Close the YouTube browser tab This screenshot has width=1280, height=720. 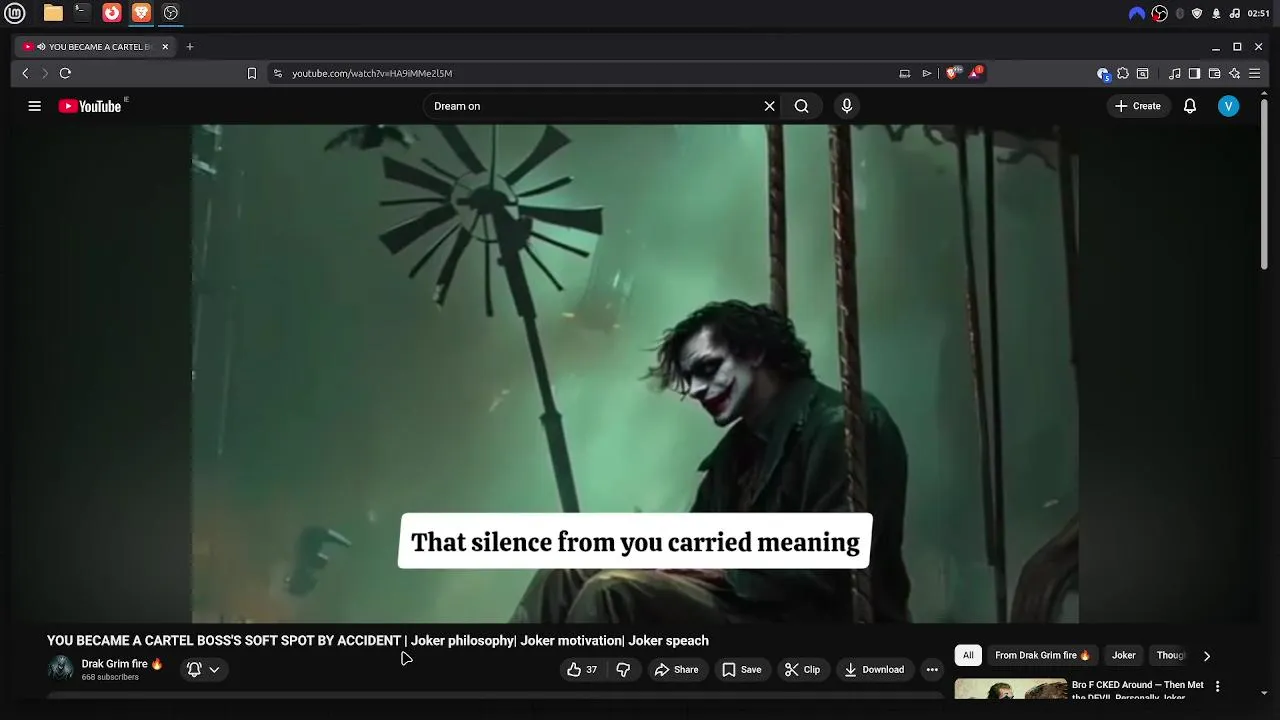tap(165, 47)
